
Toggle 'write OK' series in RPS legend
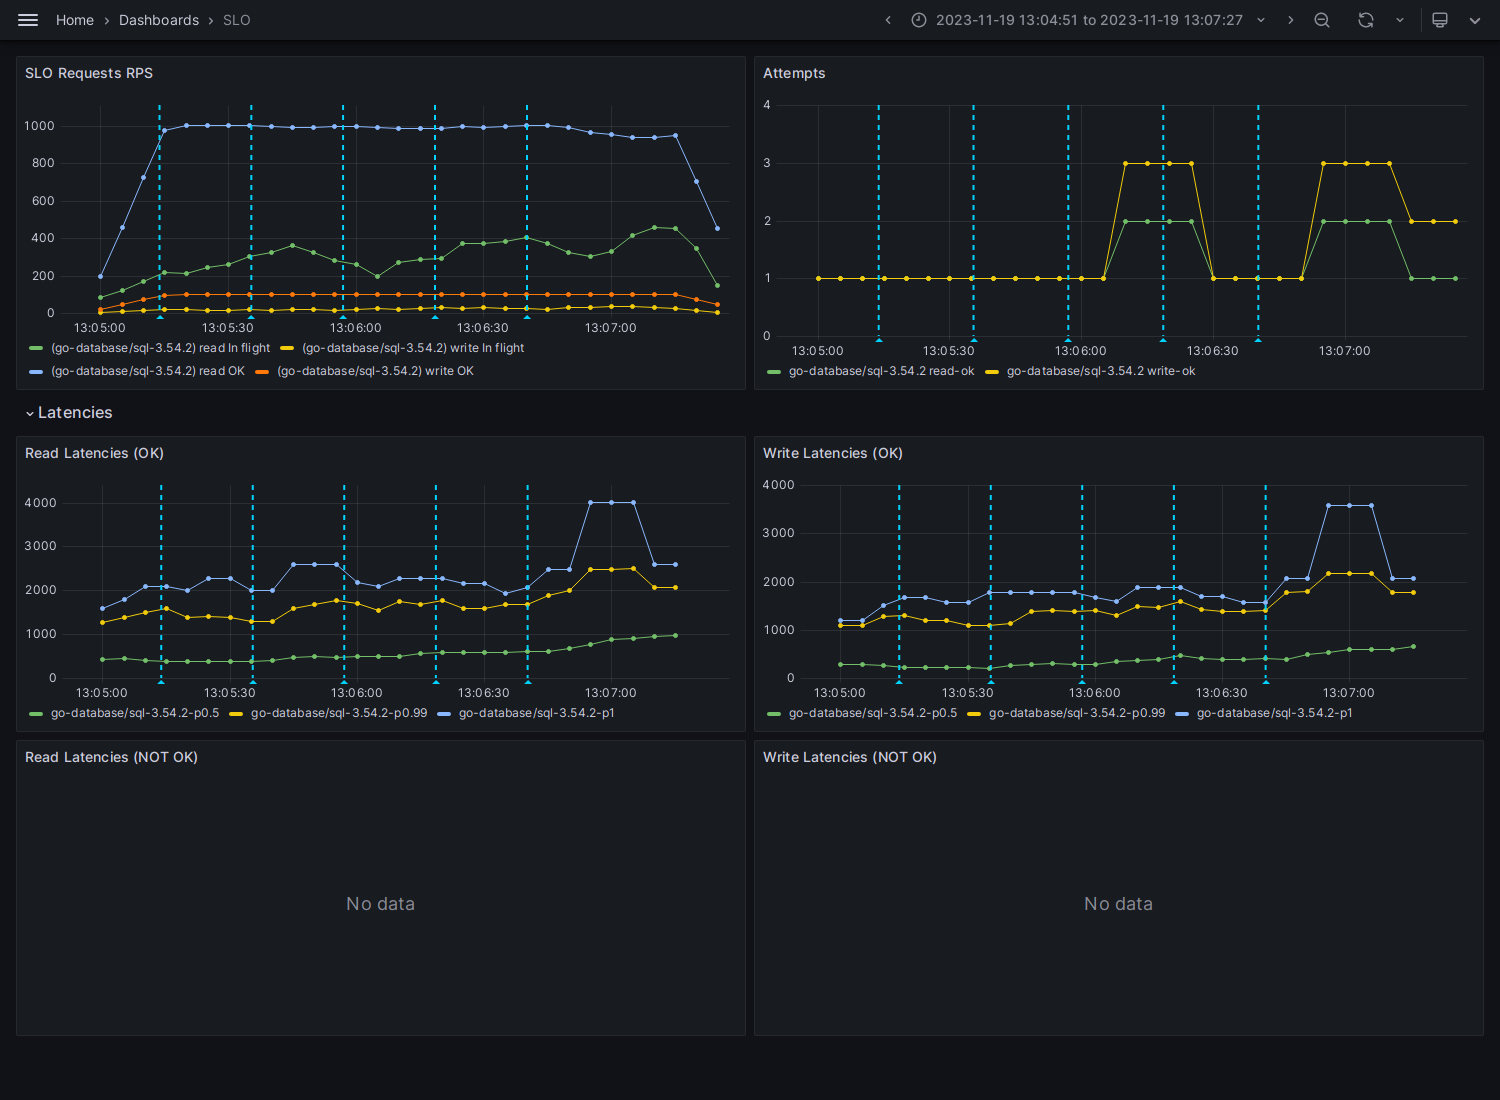[375, 371]
